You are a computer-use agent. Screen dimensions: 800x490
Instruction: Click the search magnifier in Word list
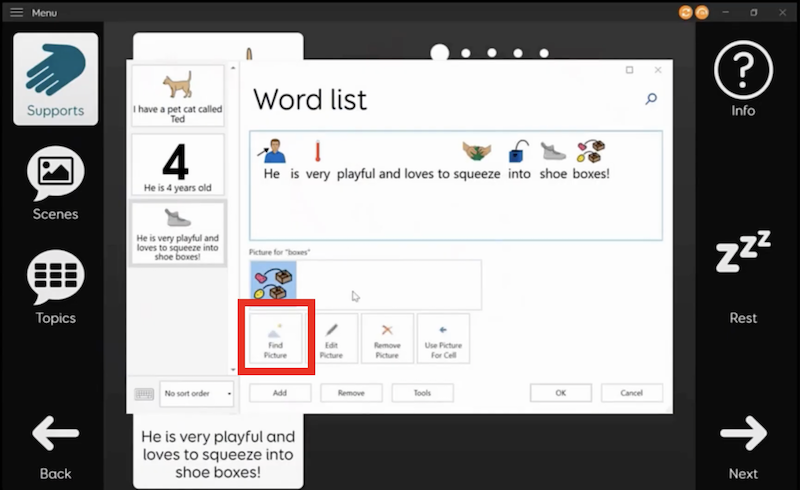click(651, 98)
